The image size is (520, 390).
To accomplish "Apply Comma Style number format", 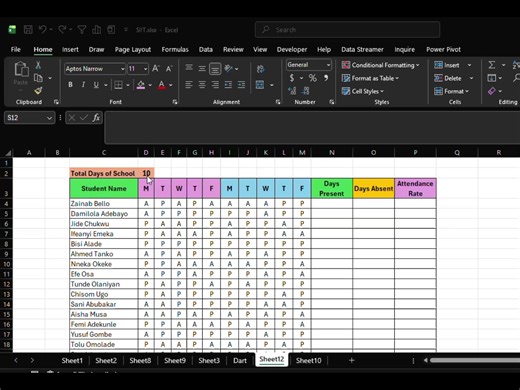I will coord(326,78).
